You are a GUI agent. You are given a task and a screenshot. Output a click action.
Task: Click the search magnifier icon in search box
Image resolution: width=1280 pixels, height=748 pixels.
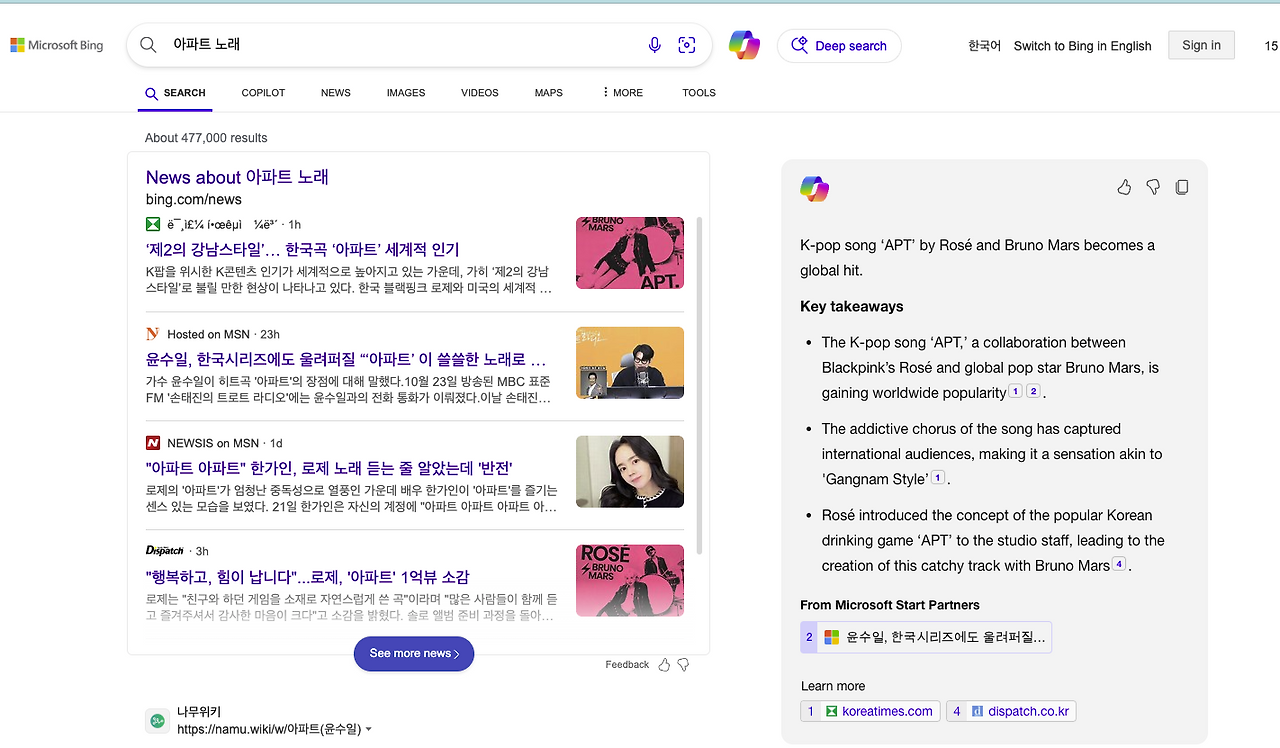[x=148, y=45]
